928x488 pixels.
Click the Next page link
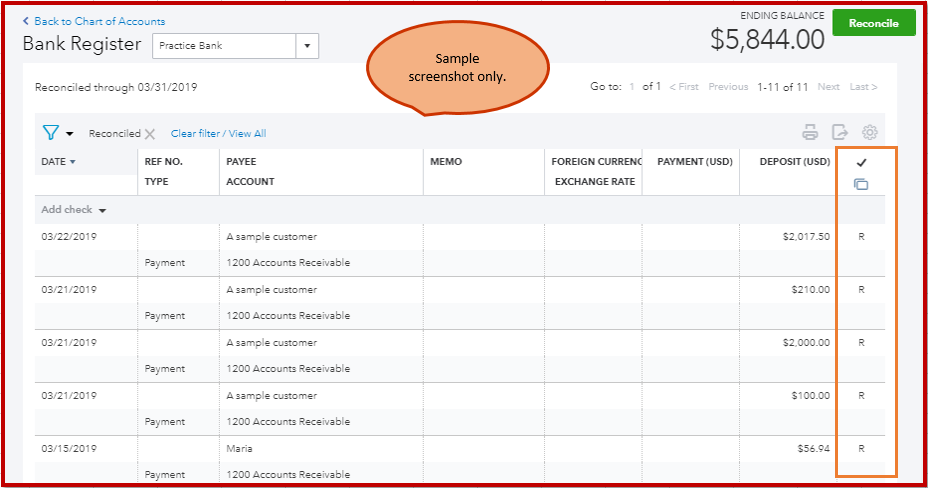(829, 86)
